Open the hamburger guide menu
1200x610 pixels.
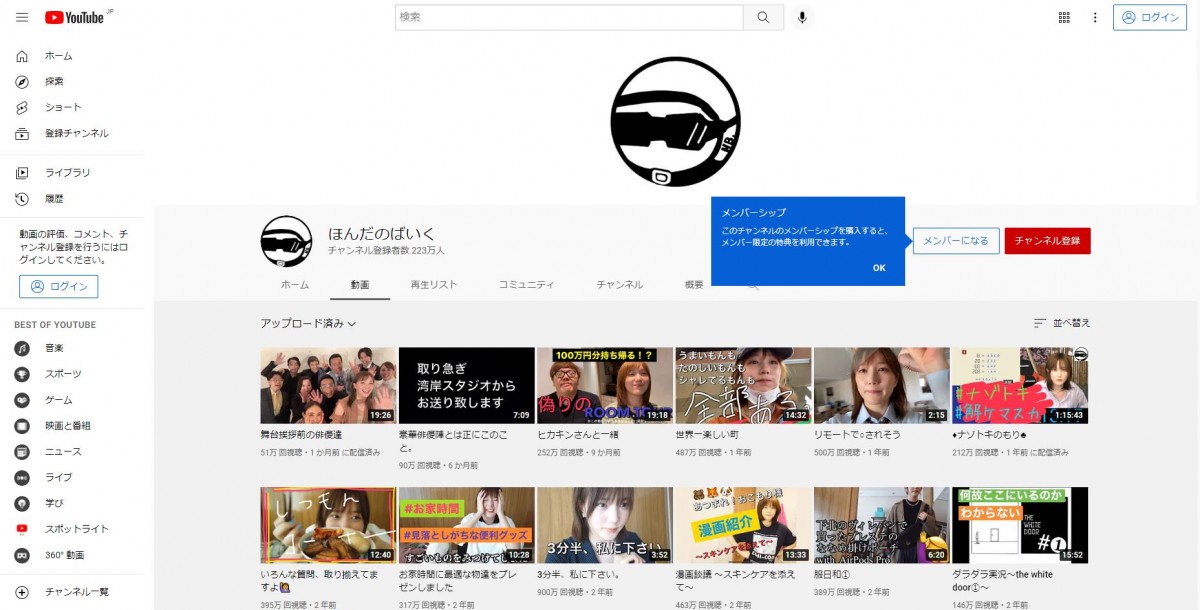22,18
